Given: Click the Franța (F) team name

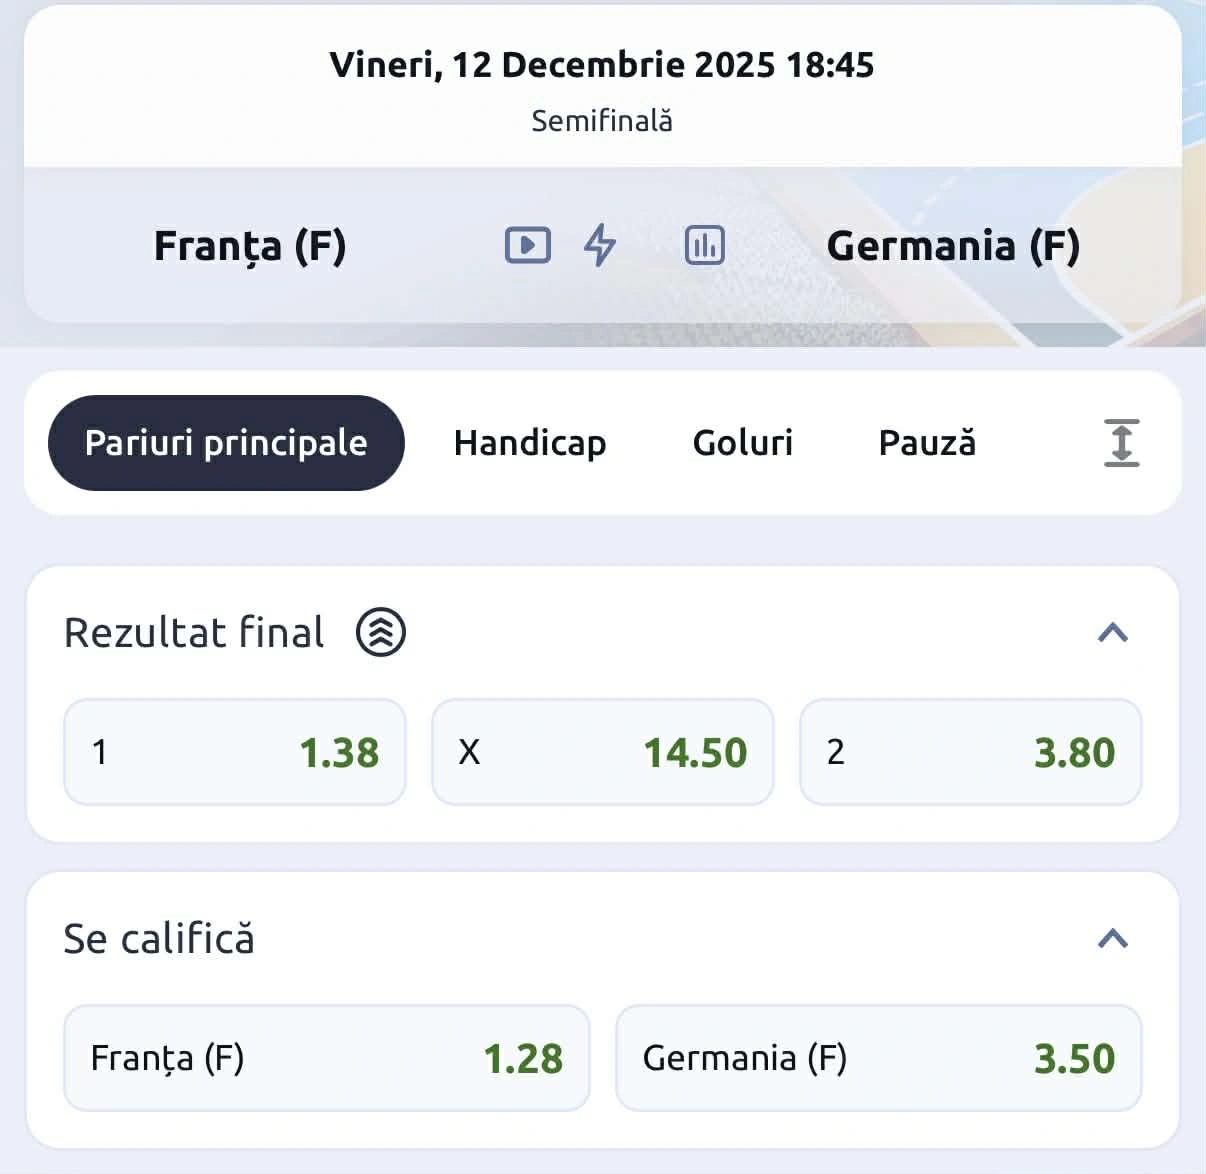Looking at the screenshot, I should [x=249, y=246].
